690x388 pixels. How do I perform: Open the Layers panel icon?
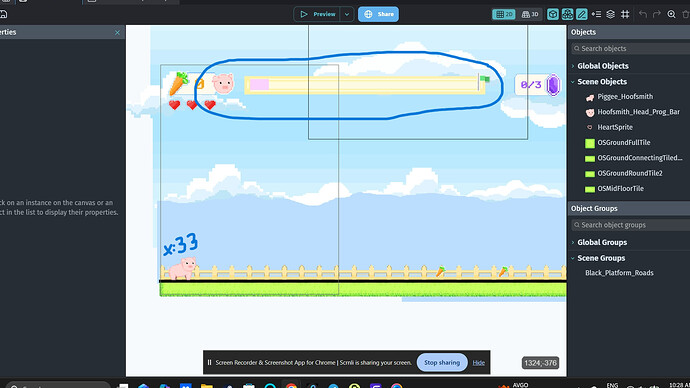tap(610, 14)
